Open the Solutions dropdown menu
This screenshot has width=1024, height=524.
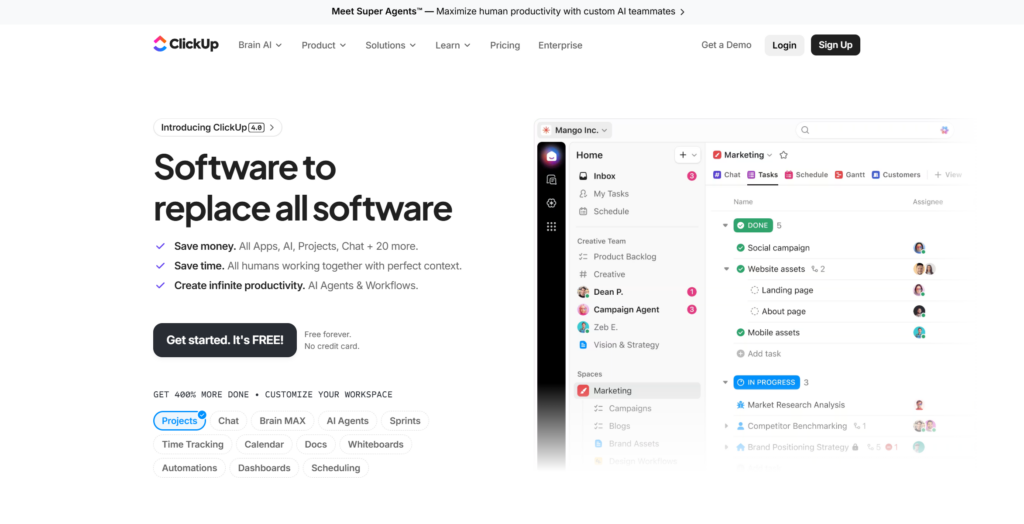pyautogui.click(x=391, y=45)
